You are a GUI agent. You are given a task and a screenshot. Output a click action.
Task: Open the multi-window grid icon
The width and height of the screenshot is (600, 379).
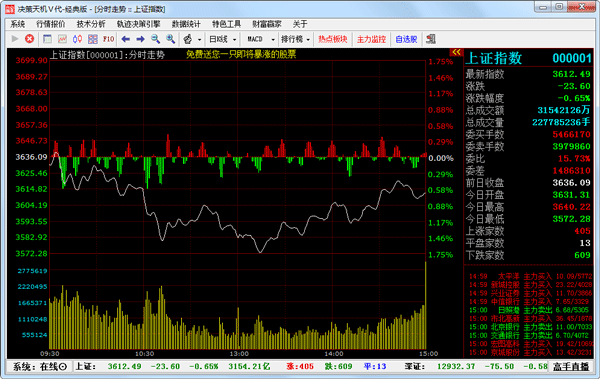point(93,39)
